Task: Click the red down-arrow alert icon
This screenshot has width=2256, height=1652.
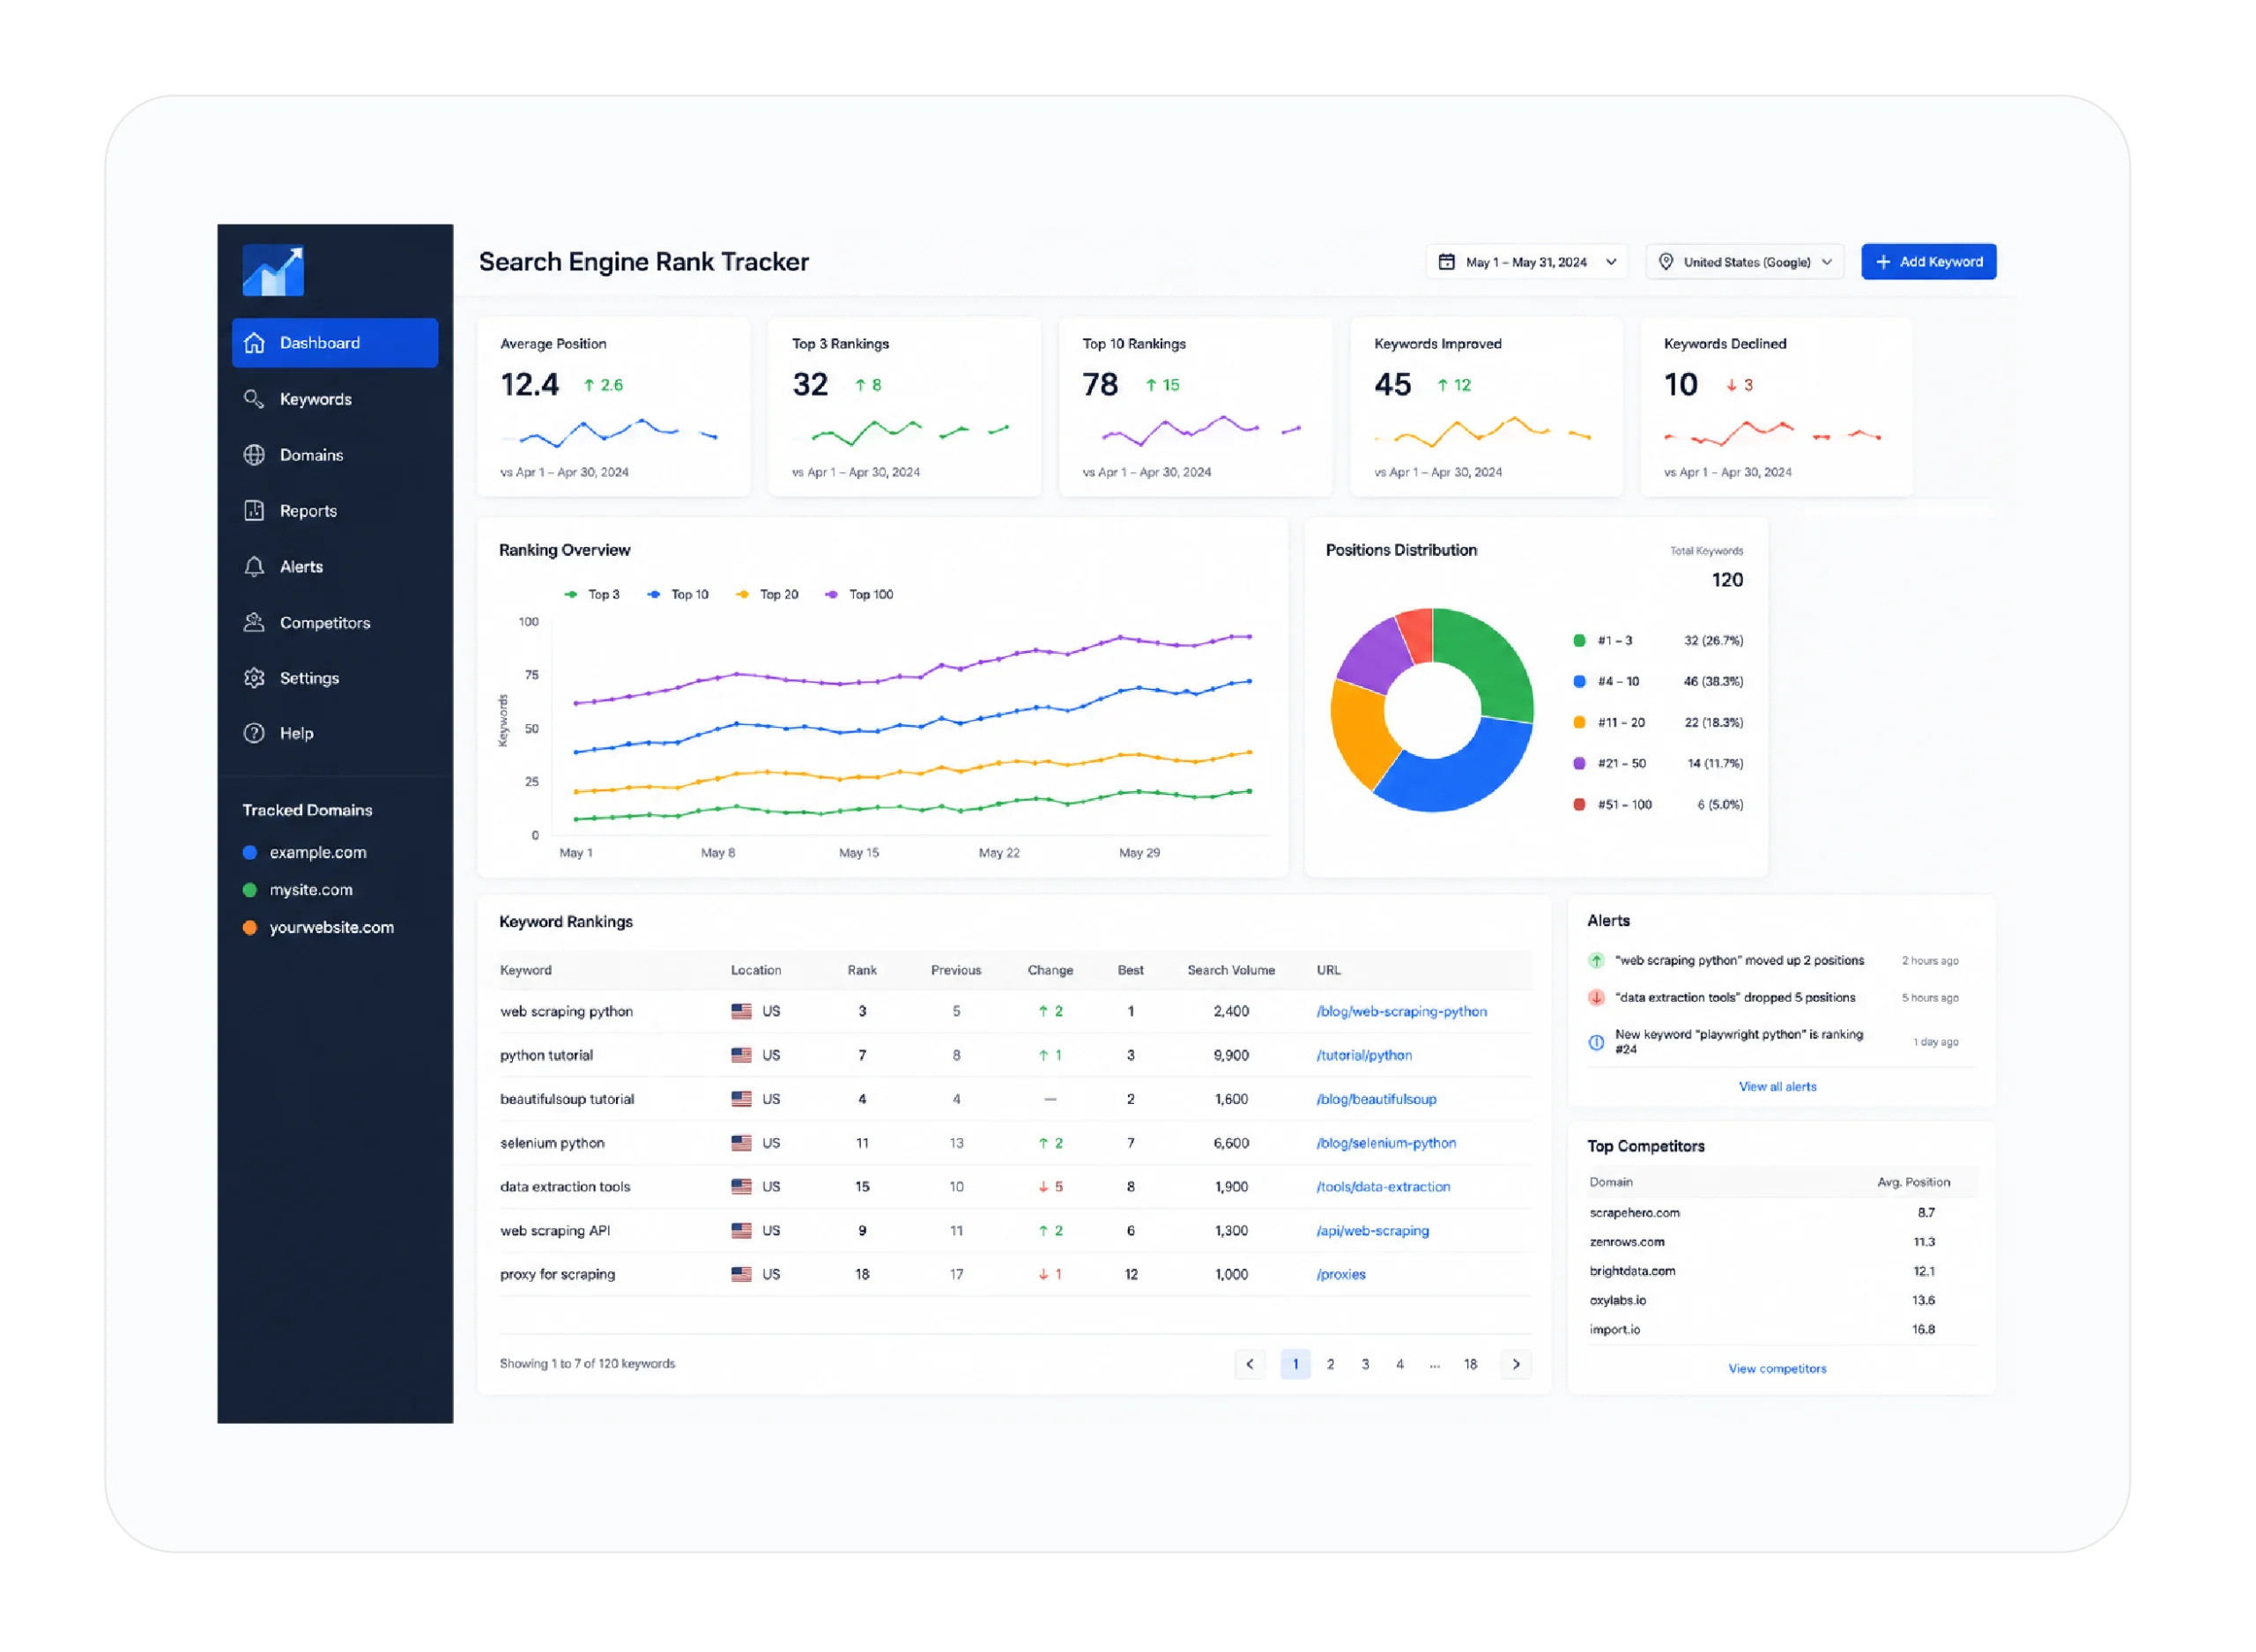Action: pos(1598,998)
